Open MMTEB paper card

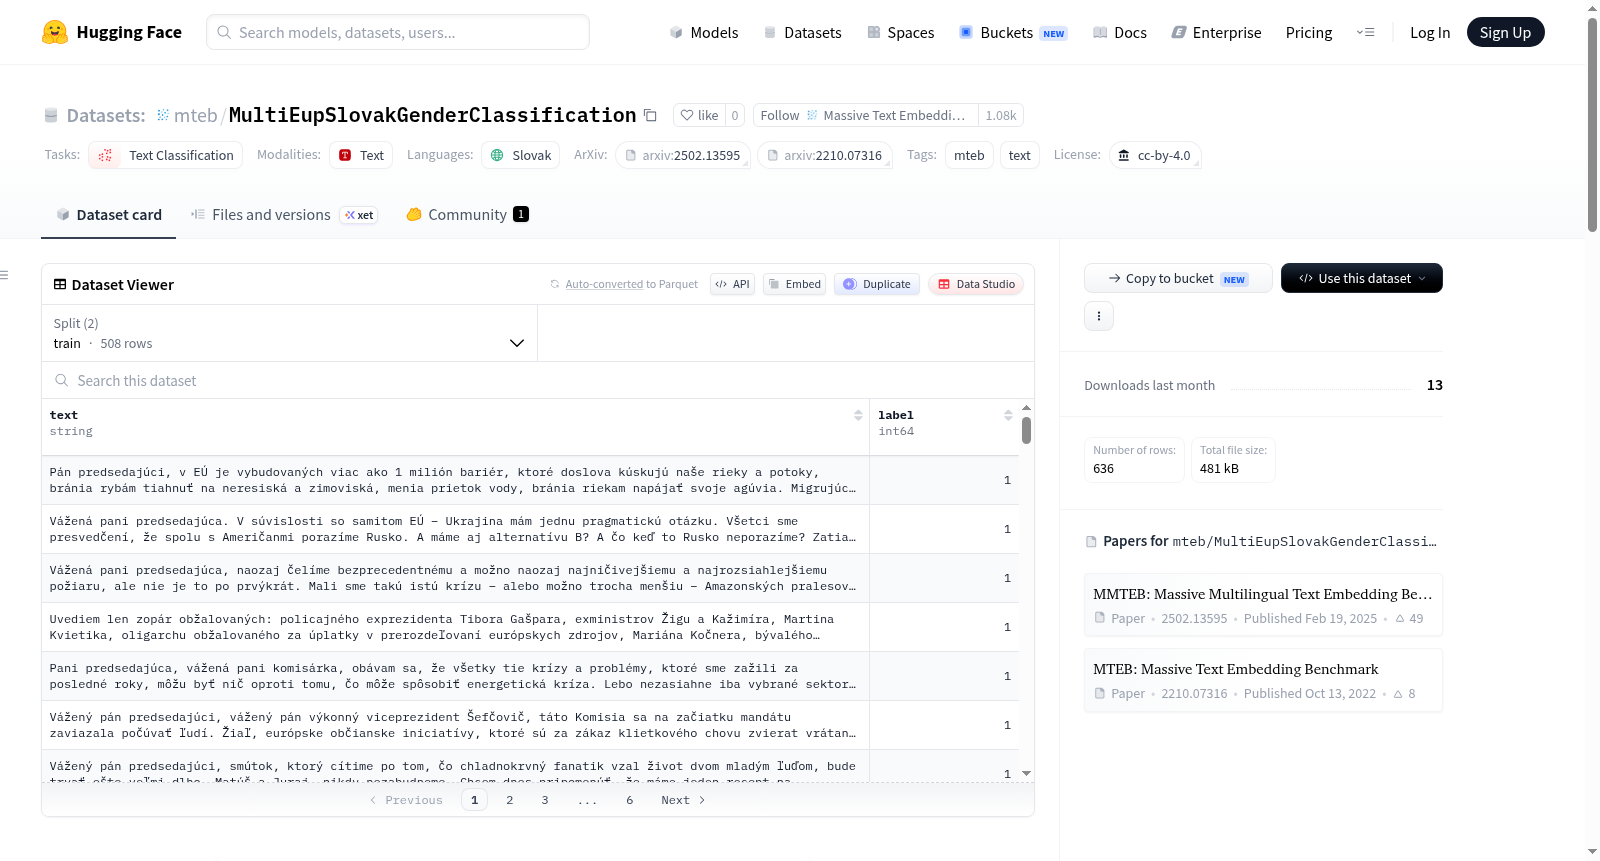(1263, 605)
